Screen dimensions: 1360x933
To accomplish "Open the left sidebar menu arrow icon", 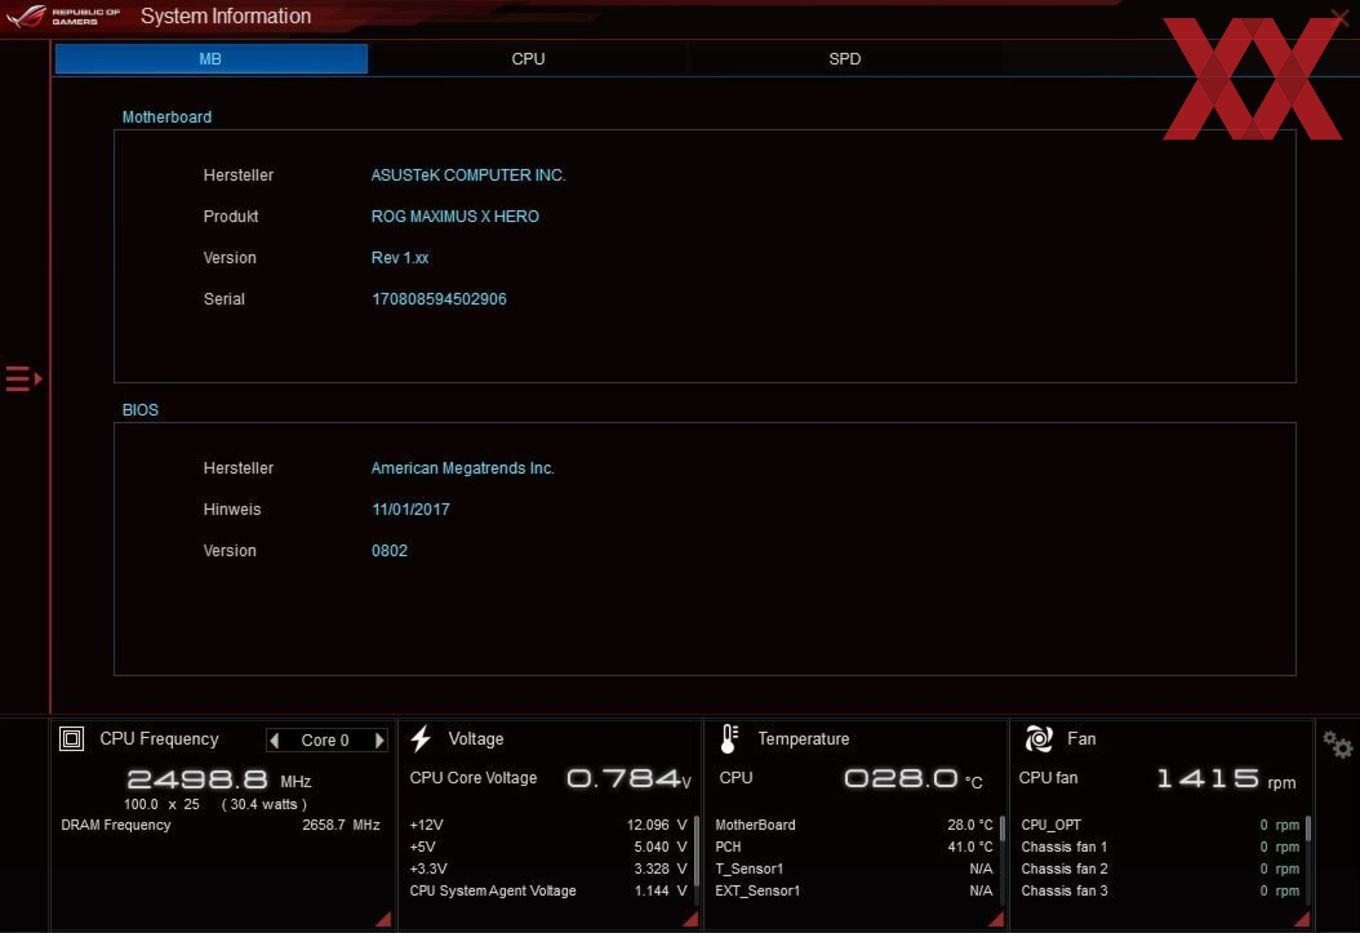I will [24, 379].
